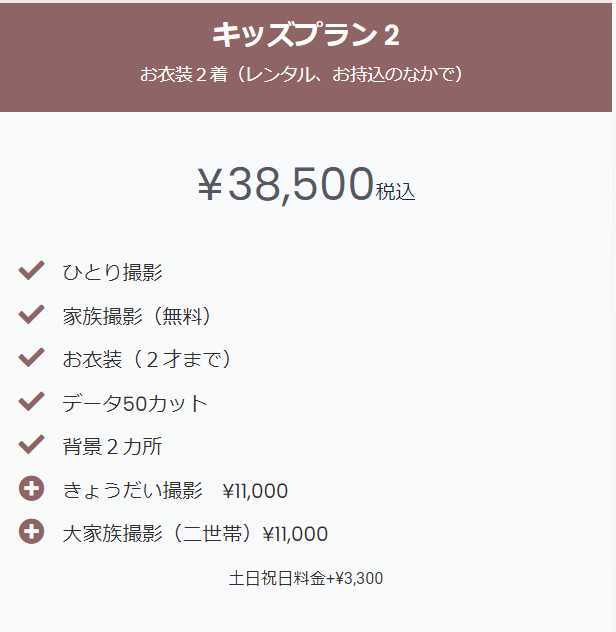Click the checkmark next to 背景2カ所
This screenshot has width=616, height=632.
coord(31,445)
